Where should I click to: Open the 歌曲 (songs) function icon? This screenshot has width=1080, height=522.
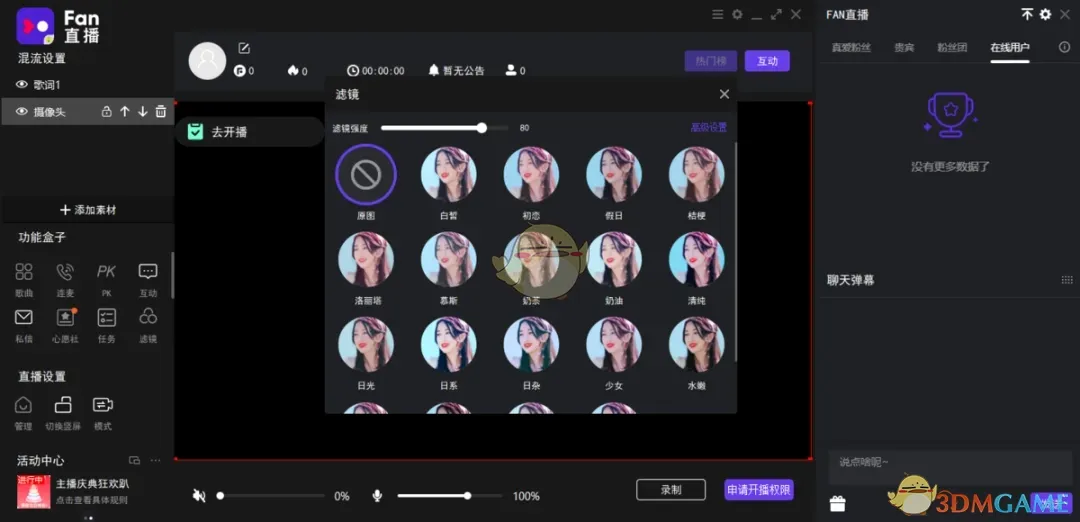(24, 272)
